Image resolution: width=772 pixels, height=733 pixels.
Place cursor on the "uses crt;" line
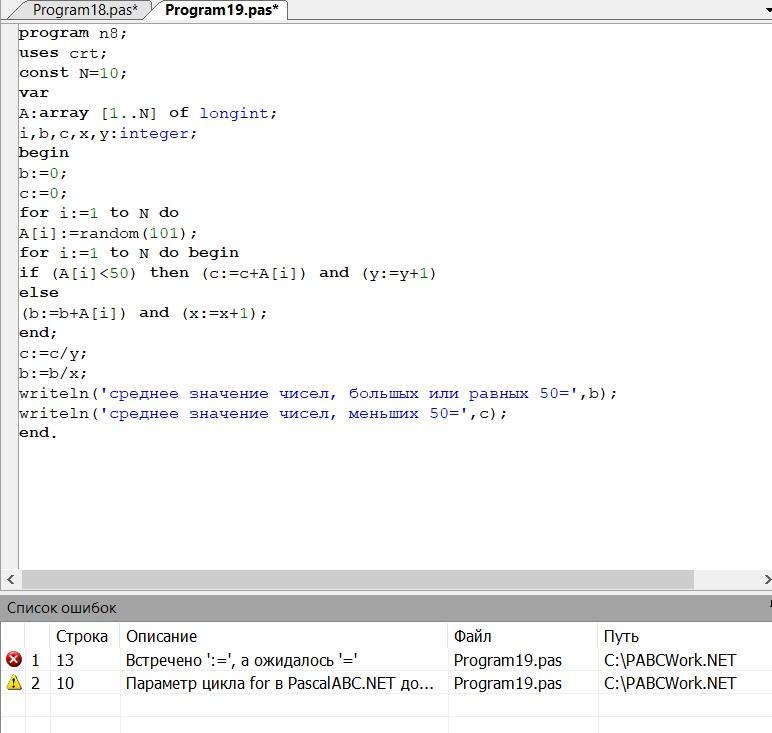(63, 53)
